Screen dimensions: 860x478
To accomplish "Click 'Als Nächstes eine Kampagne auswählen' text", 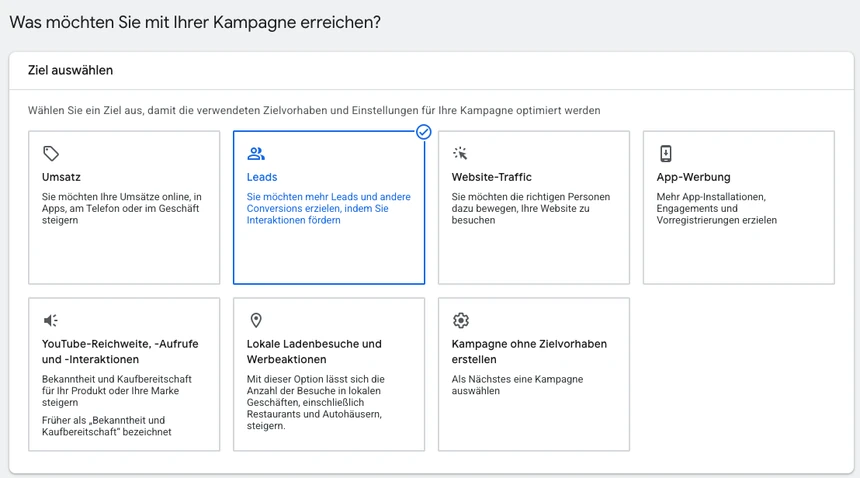I will coord(517,385).
